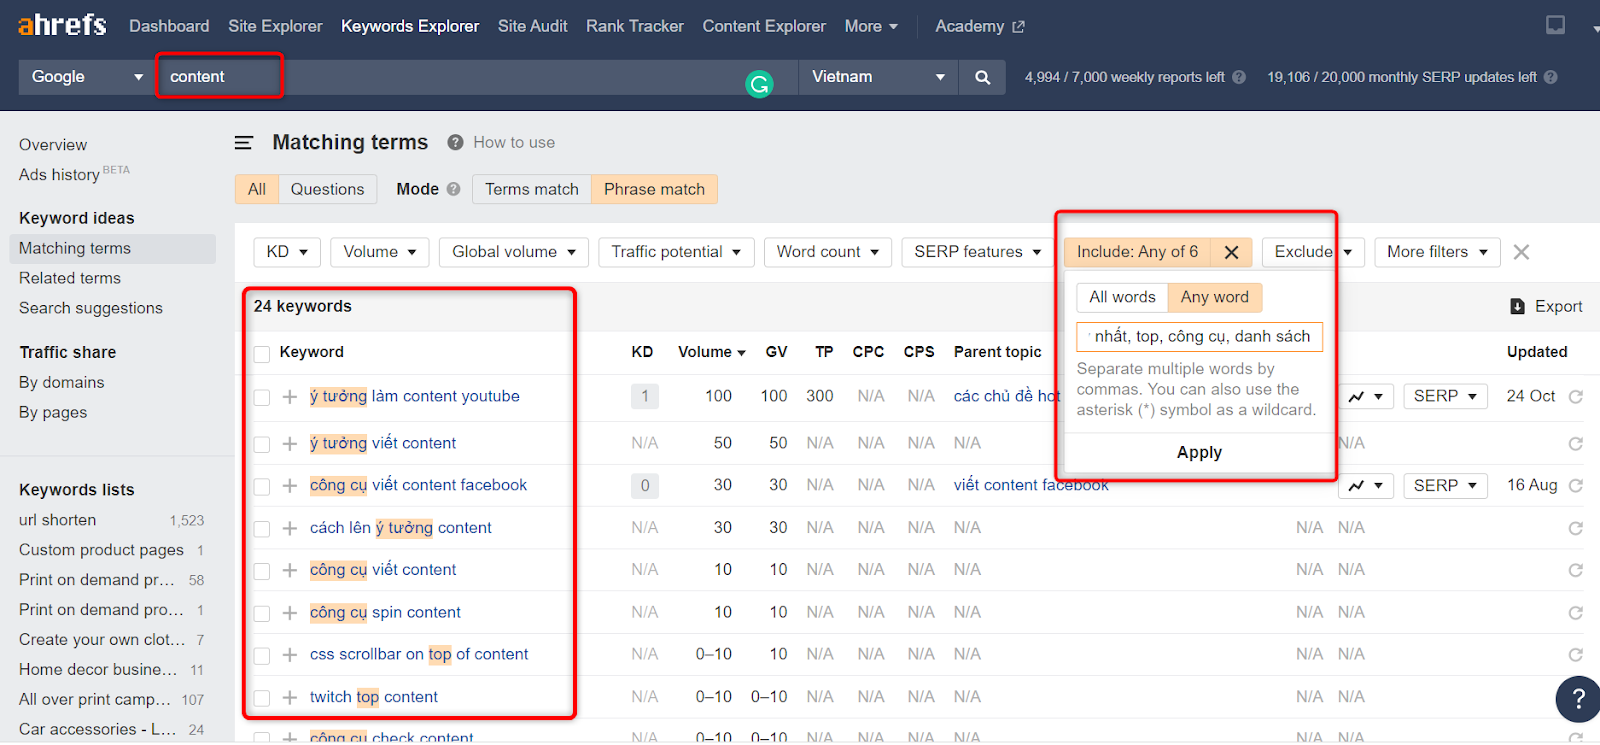The width and height of the screenshot is (1600, 745).
Task: Click the Mode info question icon
Action: pos(454,189)
